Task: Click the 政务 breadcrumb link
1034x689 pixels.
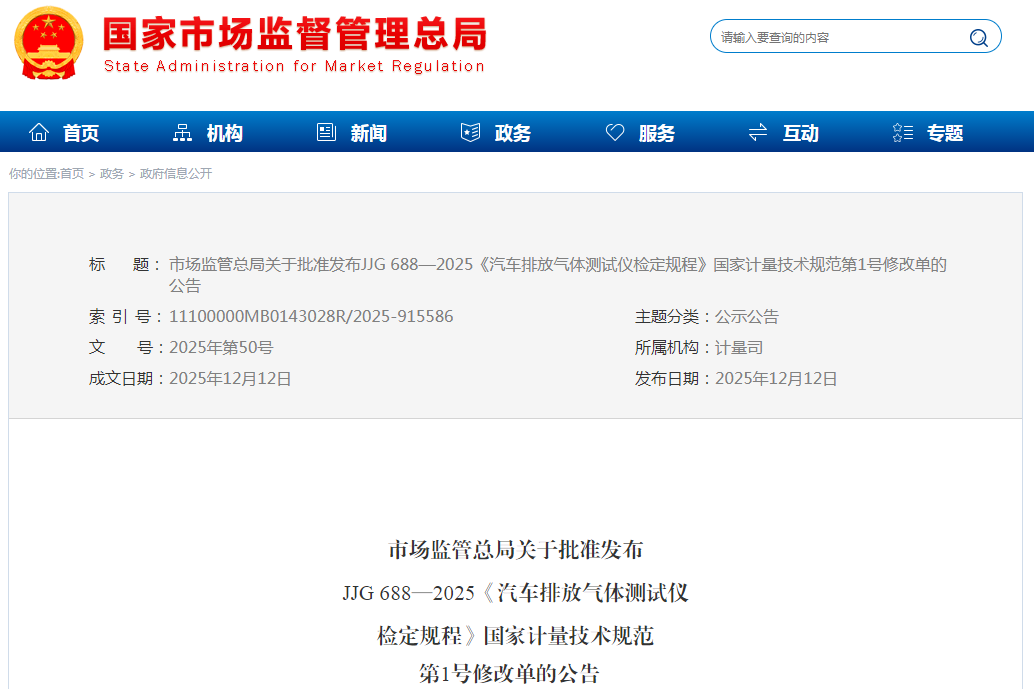Action: point(112,174)
